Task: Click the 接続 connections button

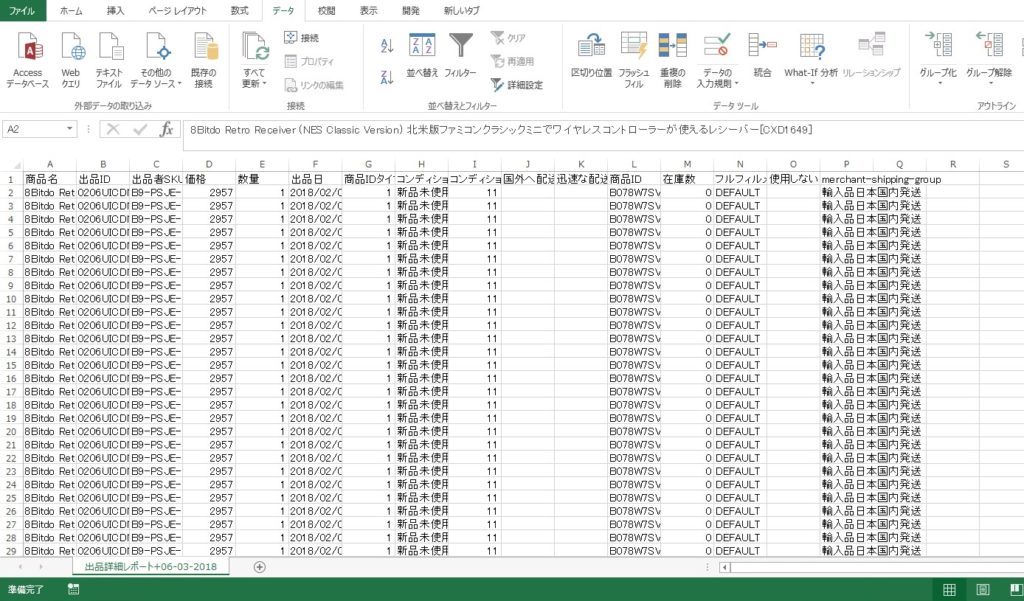Action: pyautogui.click(x=302, y=38)
